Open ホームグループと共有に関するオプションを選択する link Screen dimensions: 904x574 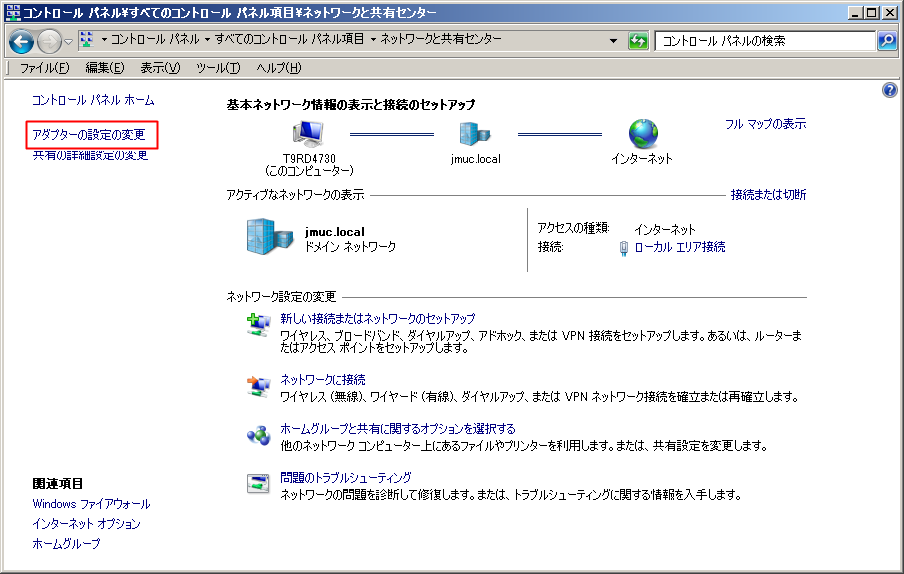click(x=397, y=429)
